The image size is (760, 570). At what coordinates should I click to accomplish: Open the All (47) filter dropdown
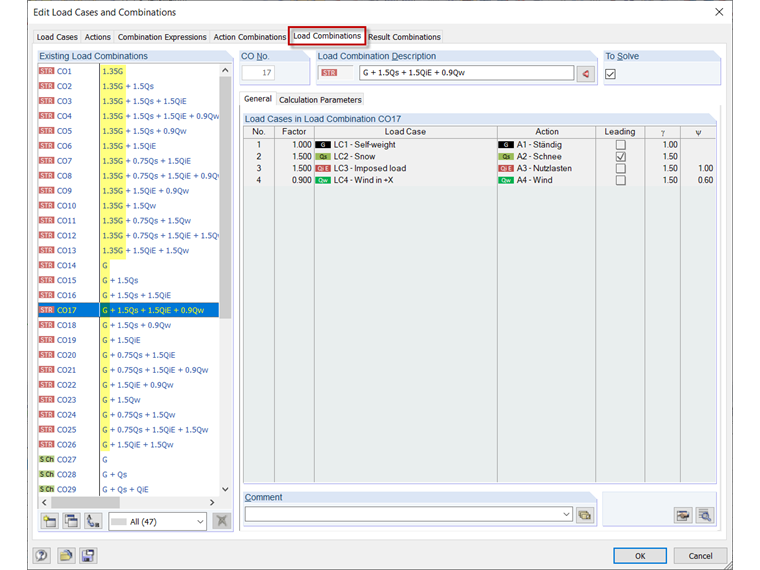(158, 522)
